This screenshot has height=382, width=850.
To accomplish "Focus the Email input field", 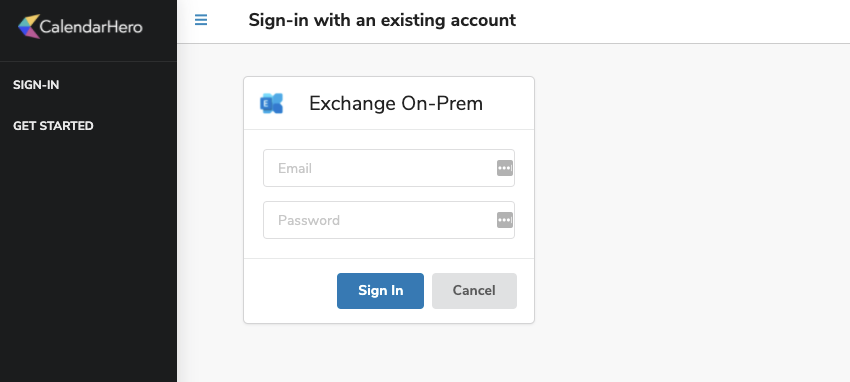I will pos(389,168).
